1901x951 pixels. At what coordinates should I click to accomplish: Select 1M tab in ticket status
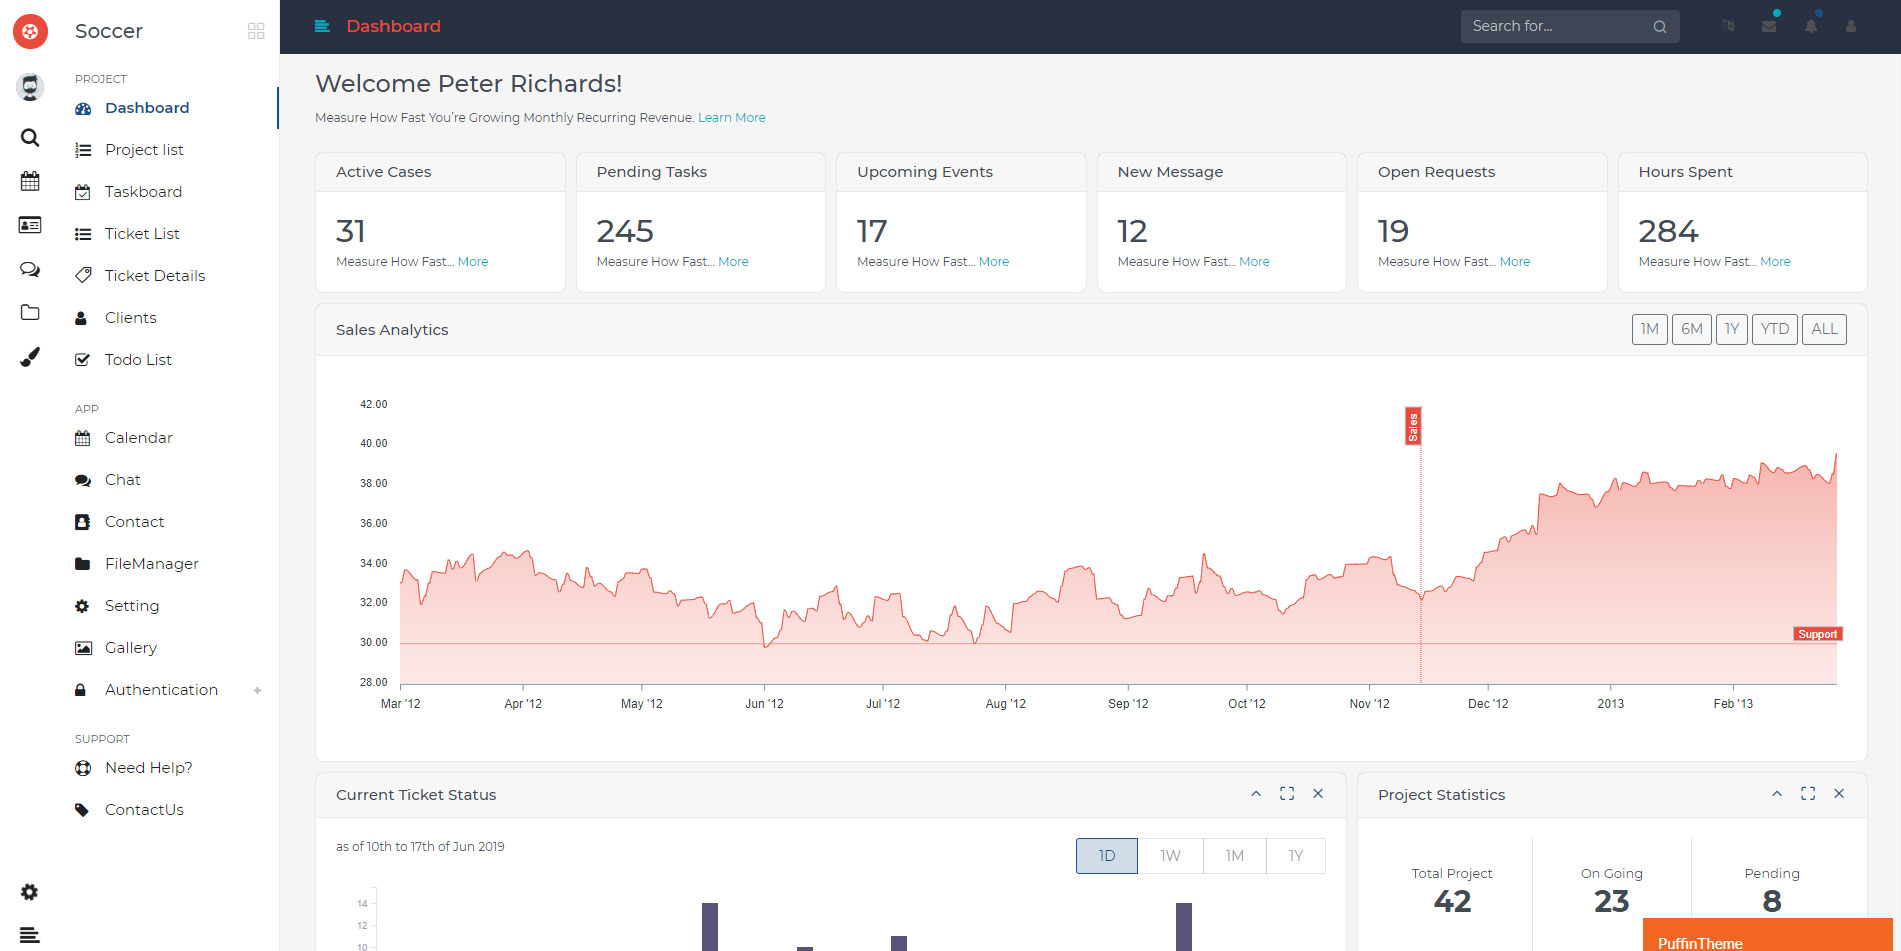point(1235,856)
